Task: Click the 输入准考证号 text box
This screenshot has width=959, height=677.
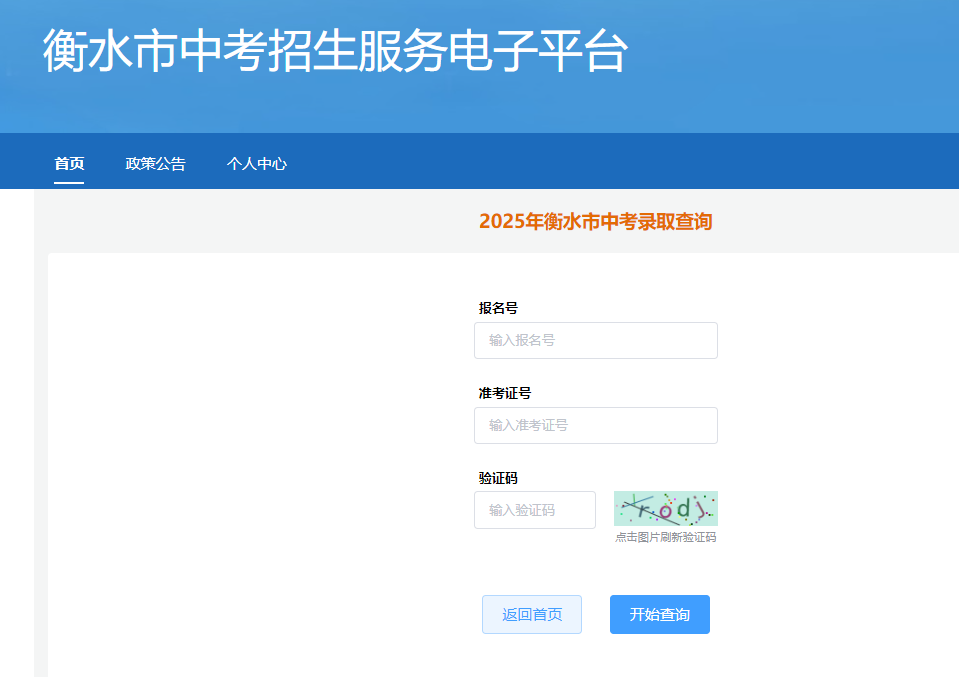Action: pyautogui.click(x=595, y=425)
